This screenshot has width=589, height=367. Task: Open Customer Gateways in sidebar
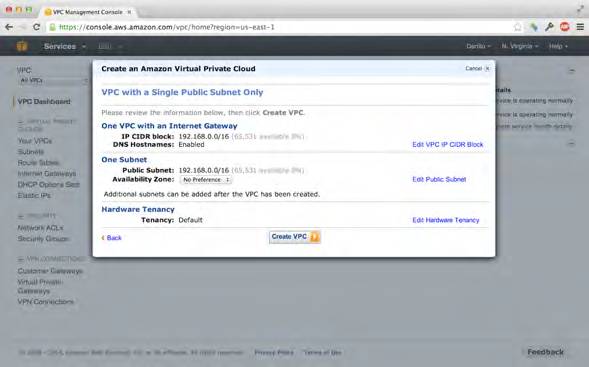point(50,271)
